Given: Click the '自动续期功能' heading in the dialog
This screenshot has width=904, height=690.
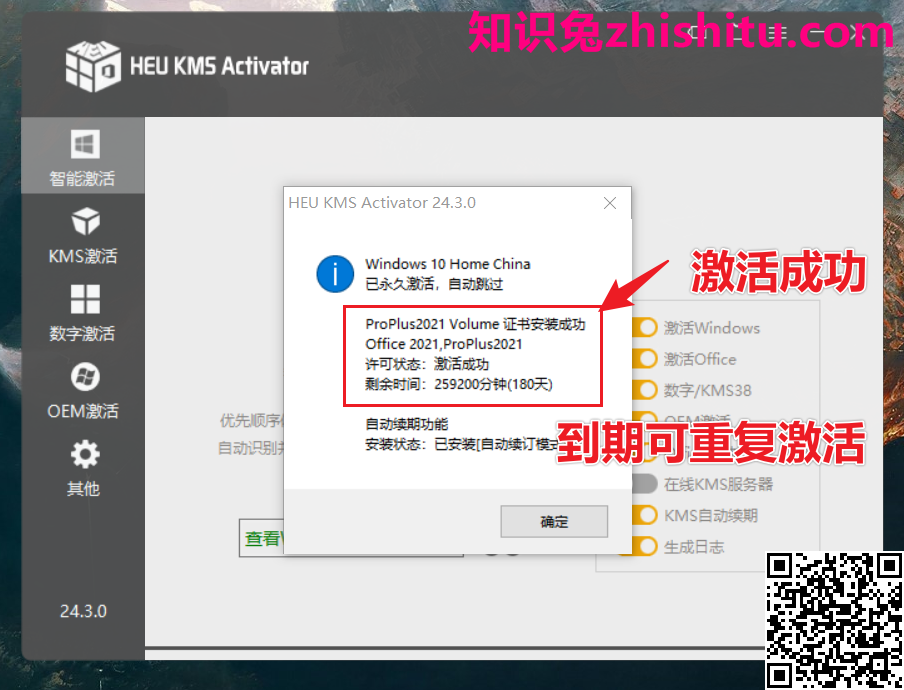Looking at the screenshot, I should [x=406, y=424].
